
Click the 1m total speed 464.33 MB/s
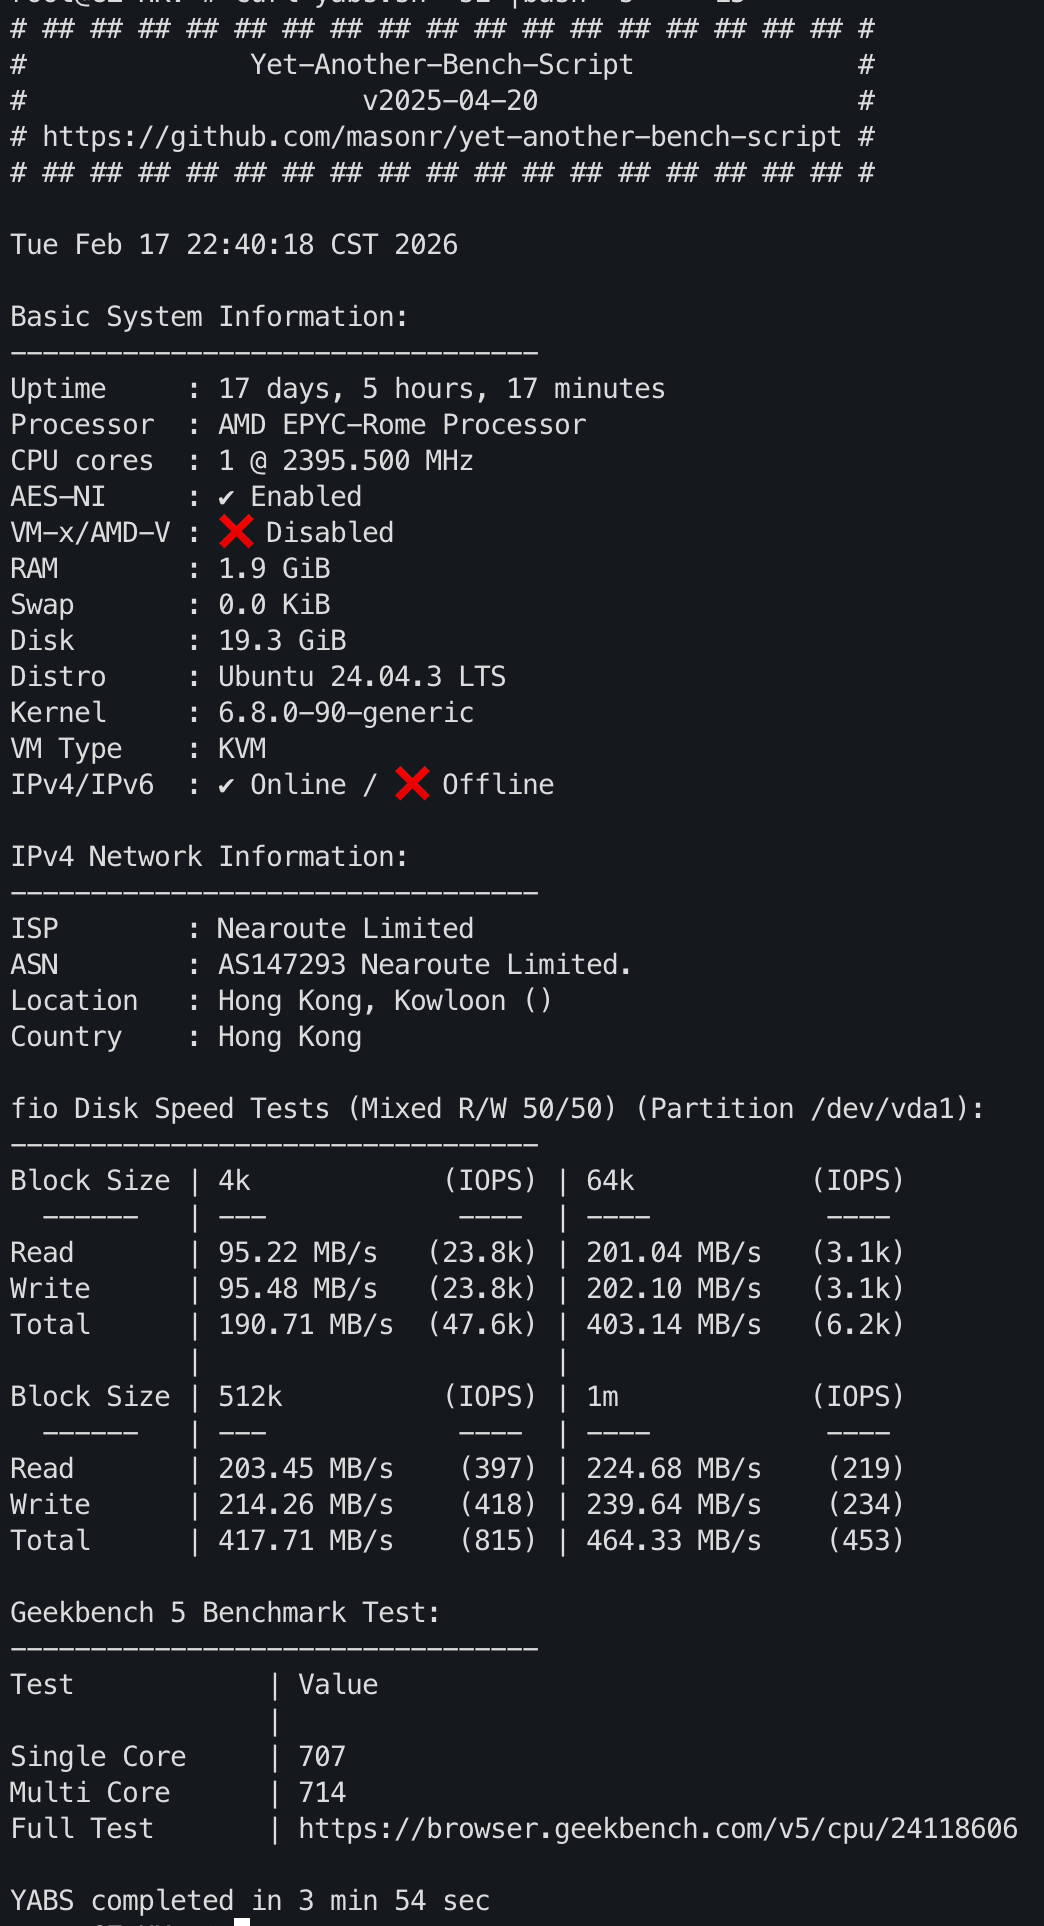point(673,1541)
